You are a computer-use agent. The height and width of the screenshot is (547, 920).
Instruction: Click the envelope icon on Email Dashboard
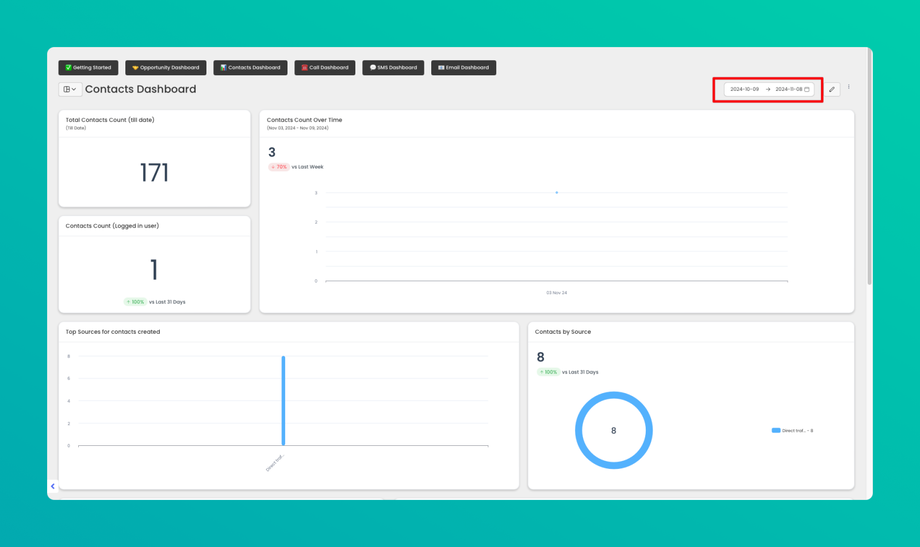click(441, 67)
